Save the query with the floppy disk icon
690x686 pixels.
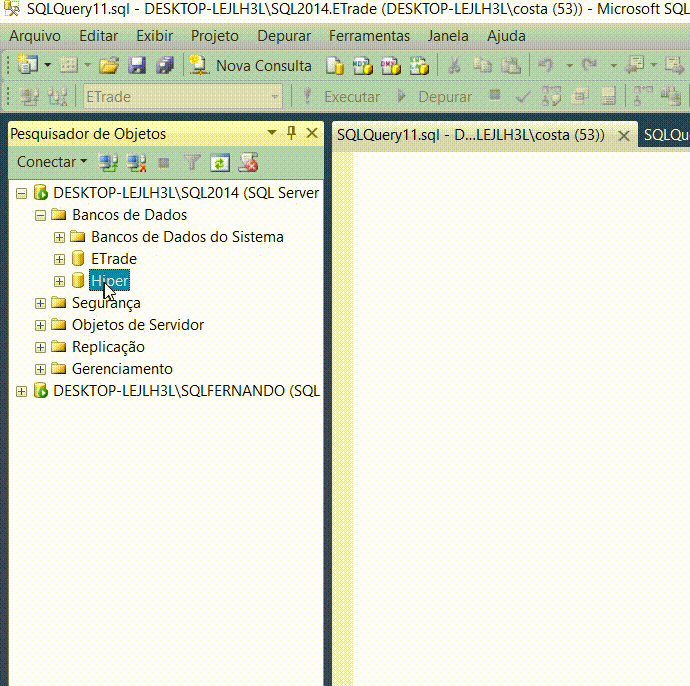pos(137,66)
